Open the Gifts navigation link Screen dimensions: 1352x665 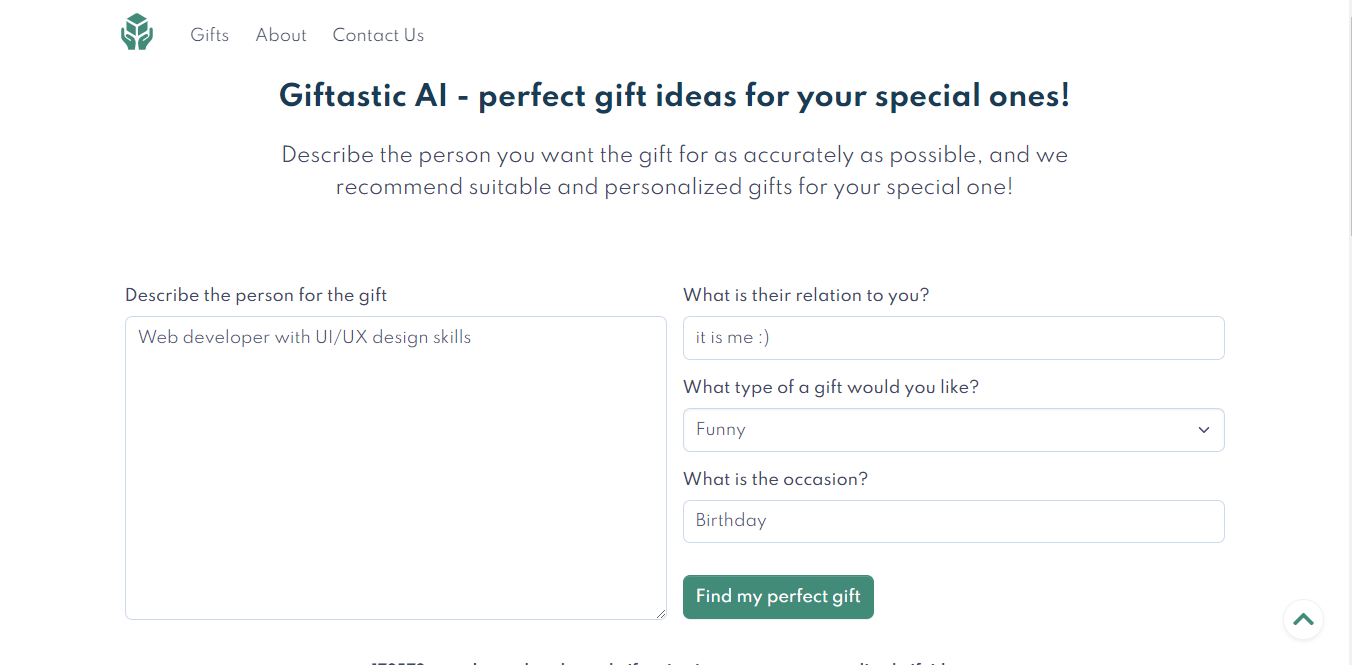(210, 35)
